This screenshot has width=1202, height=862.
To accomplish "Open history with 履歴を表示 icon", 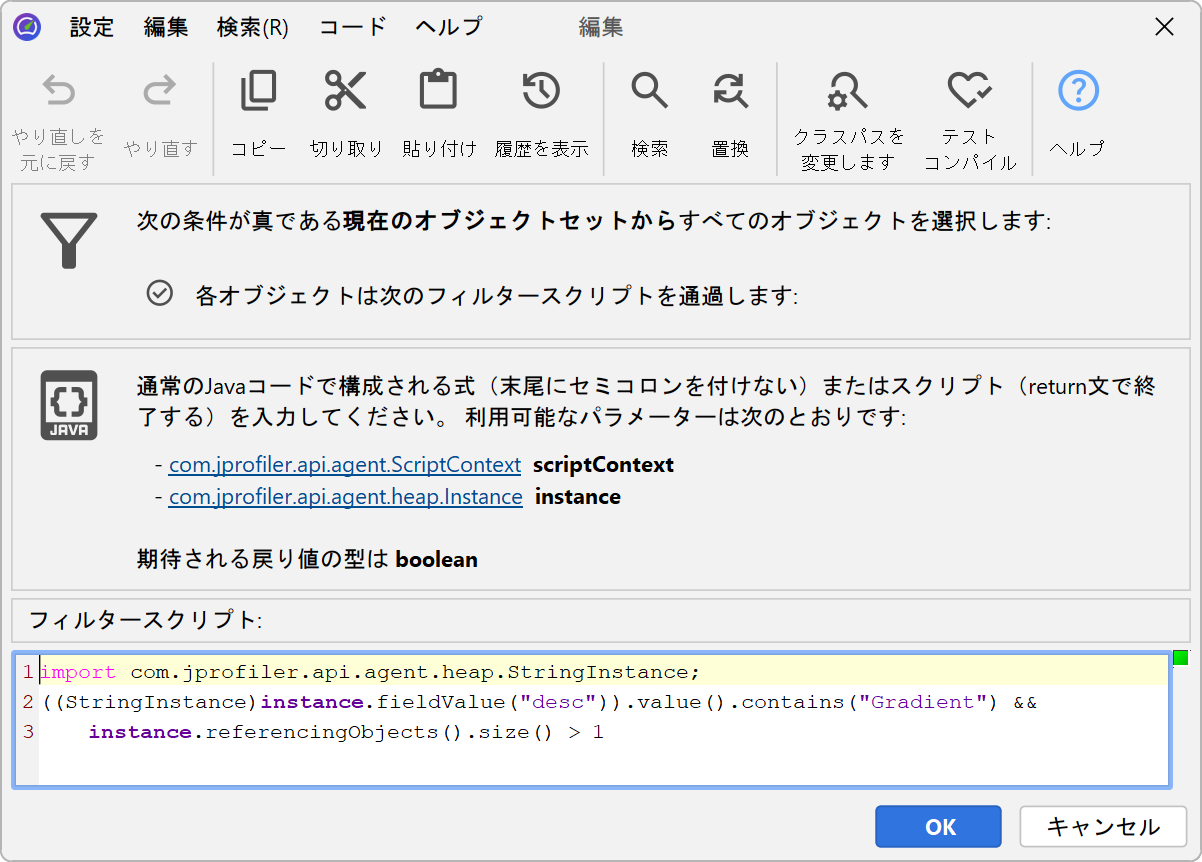I will pyautogui.click(x=541, y=92).
